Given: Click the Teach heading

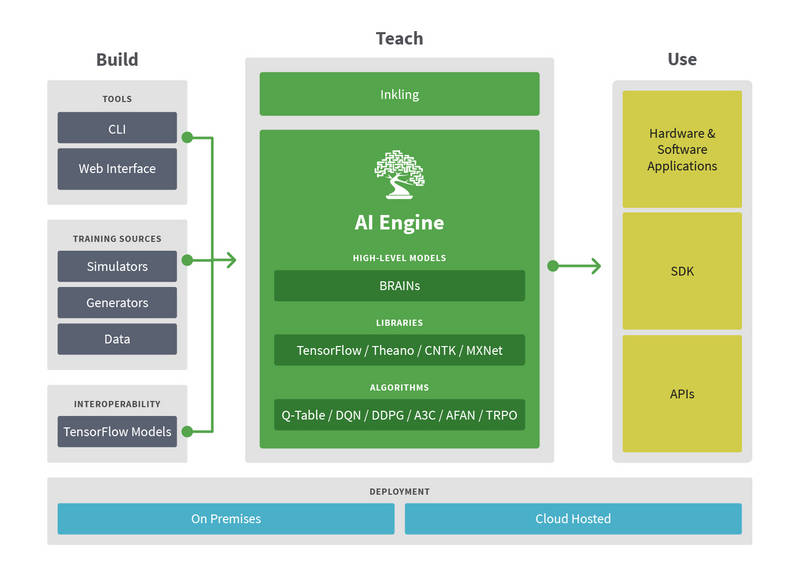Looking at the screenshot, I should click(x=399, y=38).
